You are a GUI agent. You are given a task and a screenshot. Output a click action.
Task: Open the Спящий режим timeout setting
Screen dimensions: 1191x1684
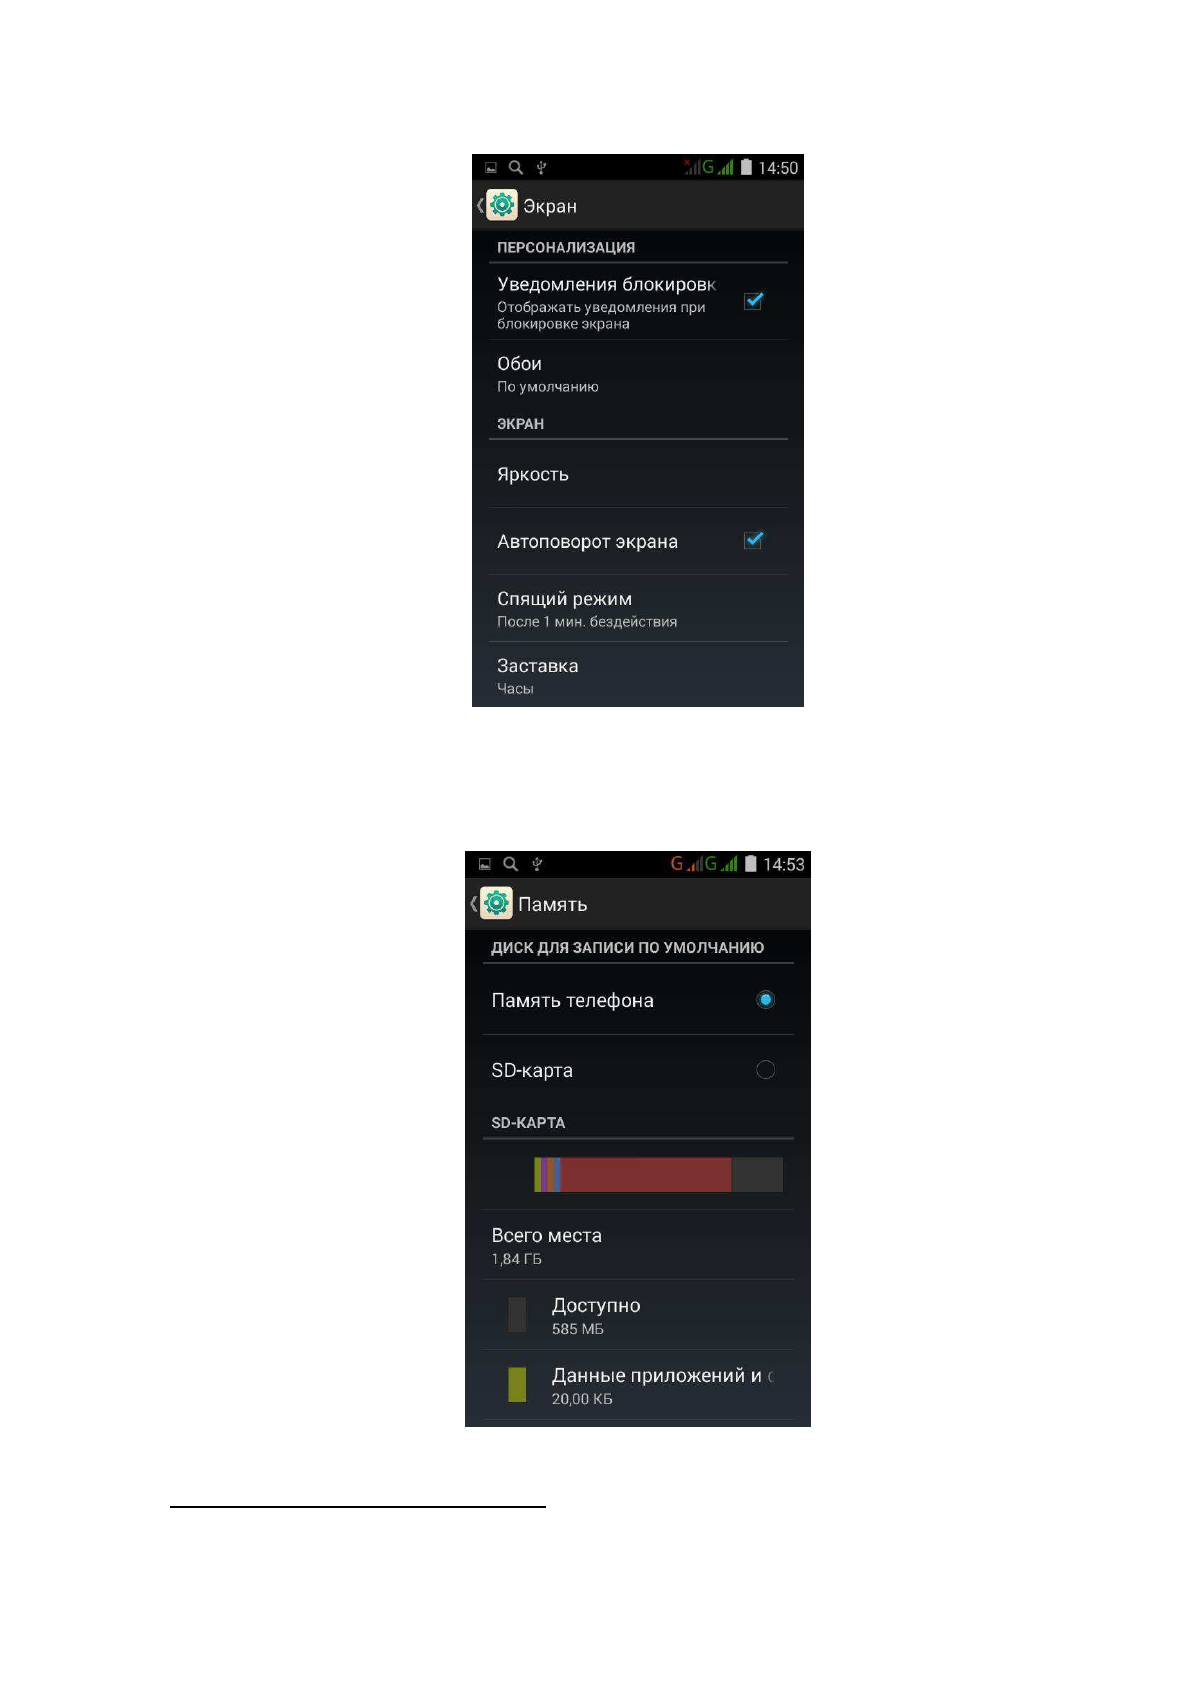coord(638,608)
